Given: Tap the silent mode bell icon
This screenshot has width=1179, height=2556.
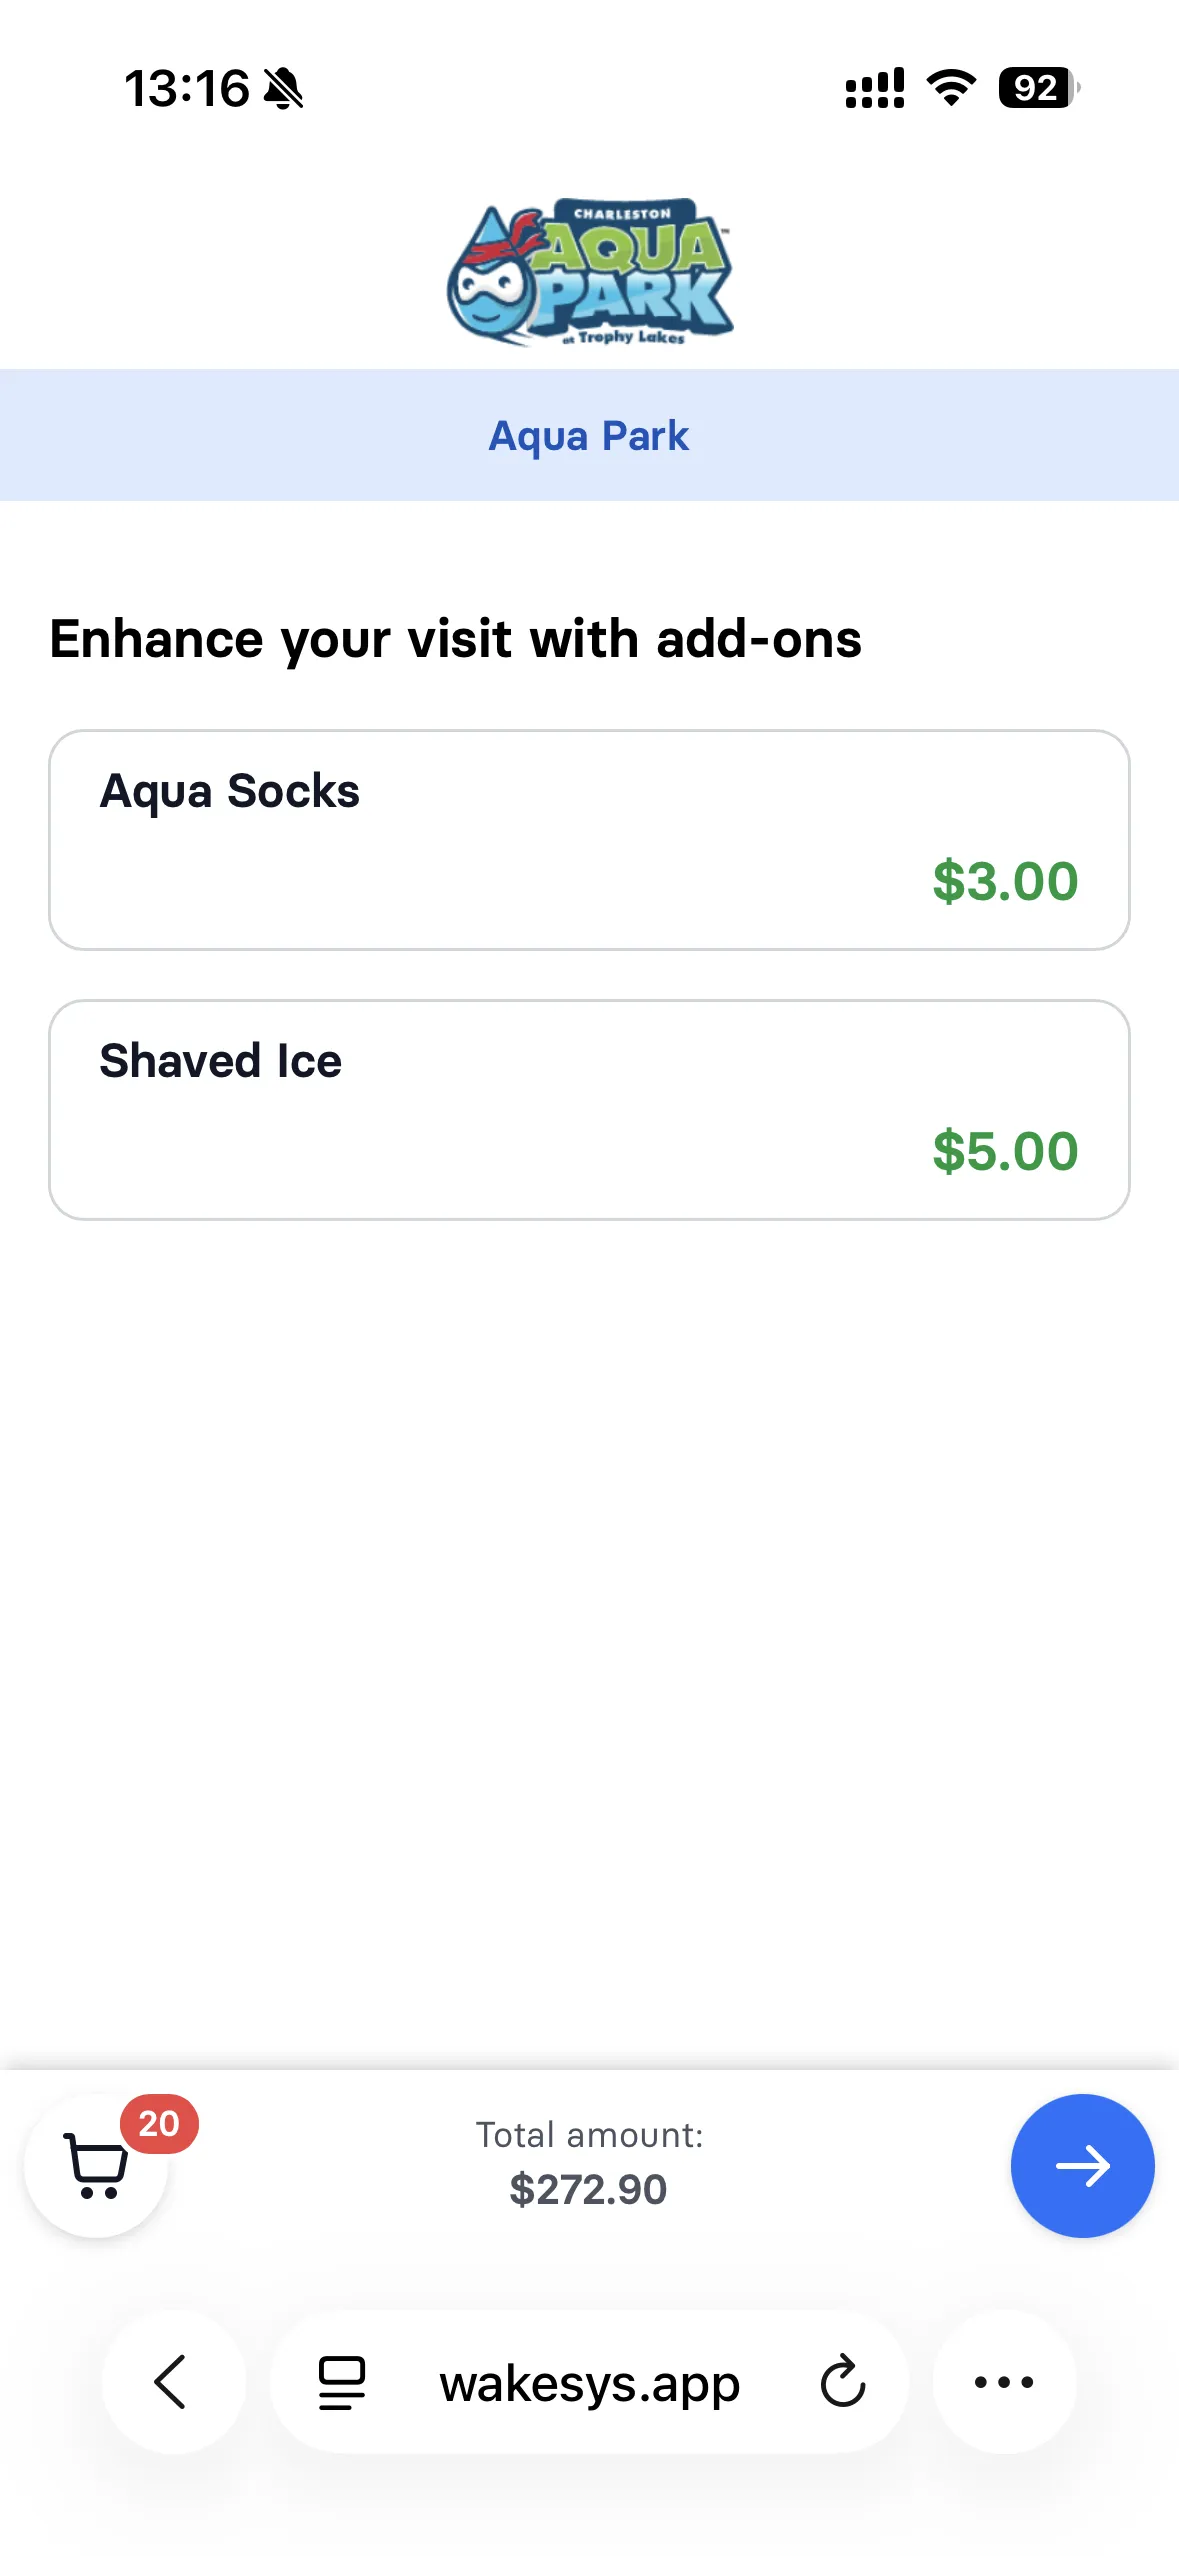Looking at the screenshot, I should 283,88.
